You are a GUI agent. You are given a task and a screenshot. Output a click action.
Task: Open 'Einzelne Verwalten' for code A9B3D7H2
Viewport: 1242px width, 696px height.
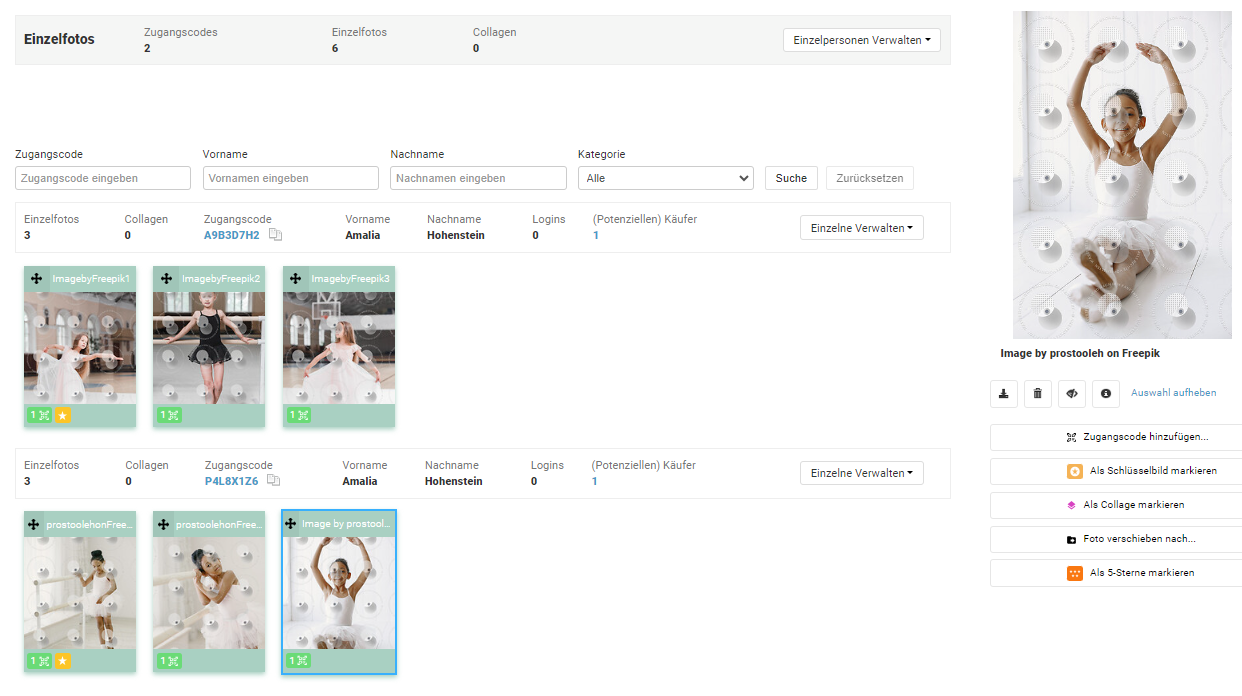tap(861, 228)
